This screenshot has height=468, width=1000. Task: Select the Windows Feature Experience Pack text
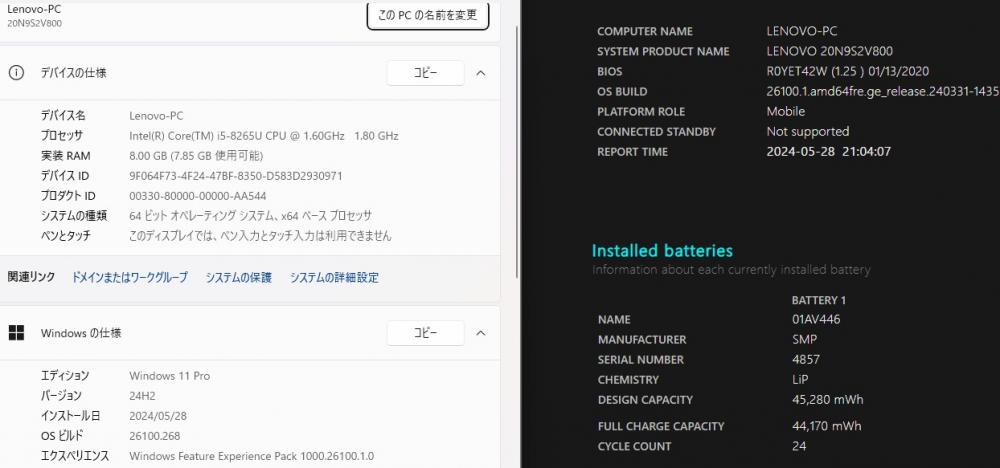click(251, 456)
